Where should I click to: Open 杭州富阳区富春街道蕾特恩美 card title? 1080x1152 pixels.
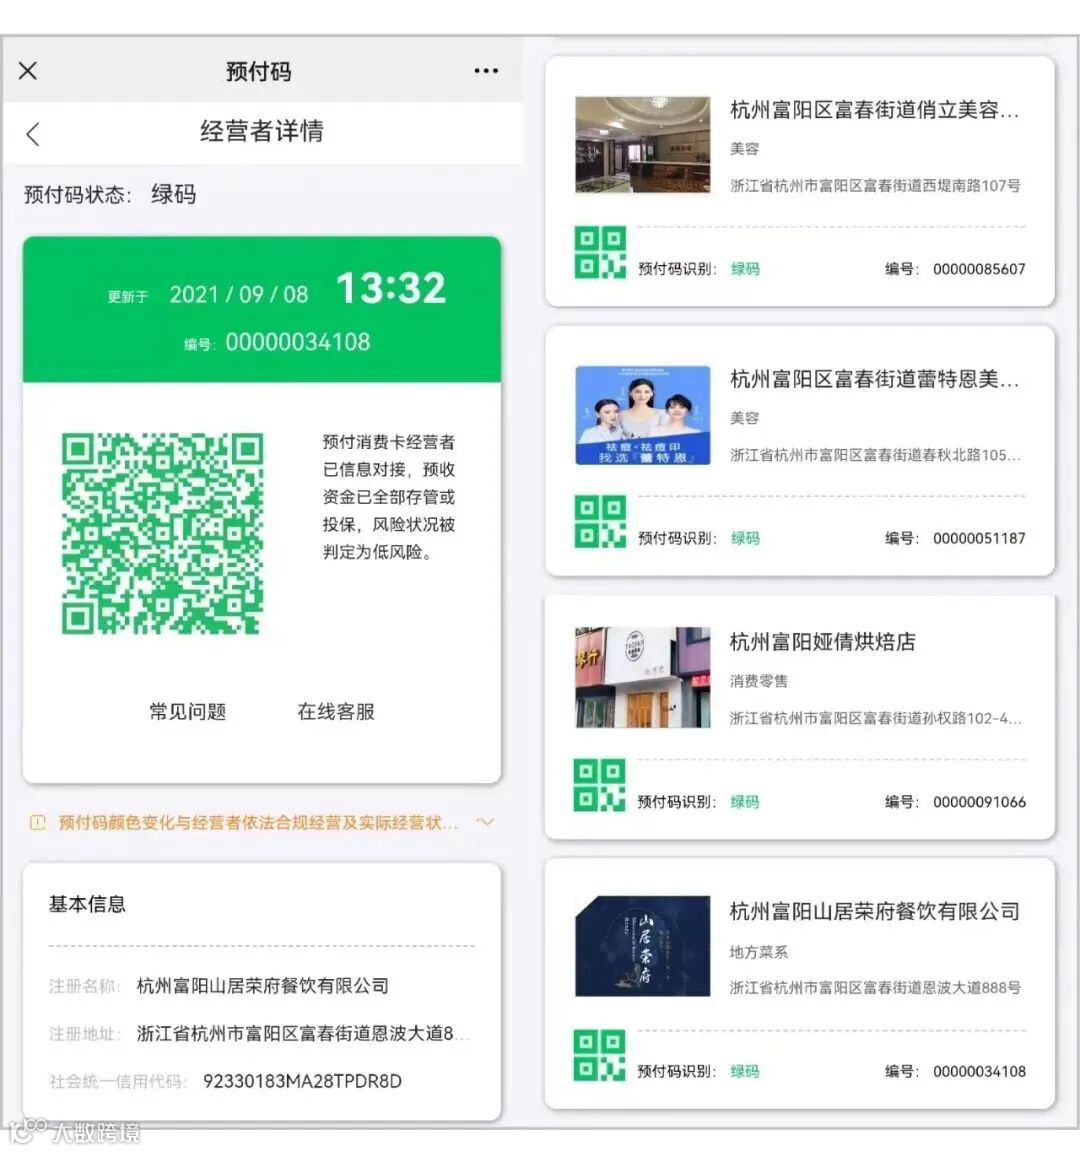click(874, 380)
